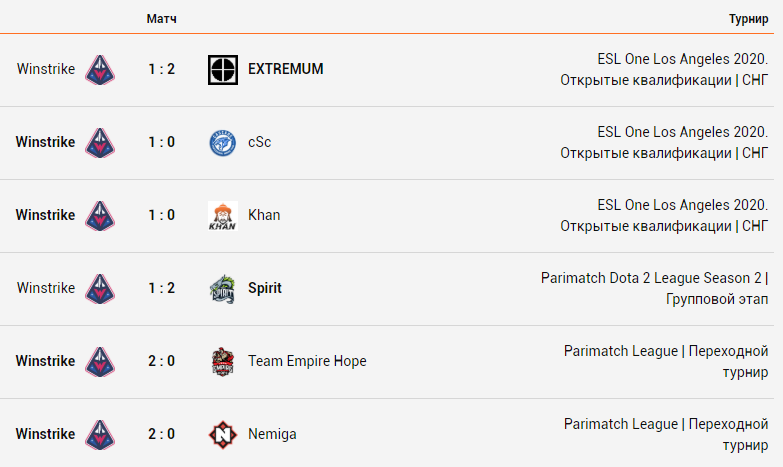Open the ESL One Los Angeles tournament in the cSc row
Screen dimensions: 783x467
click(x=664, y=142)
